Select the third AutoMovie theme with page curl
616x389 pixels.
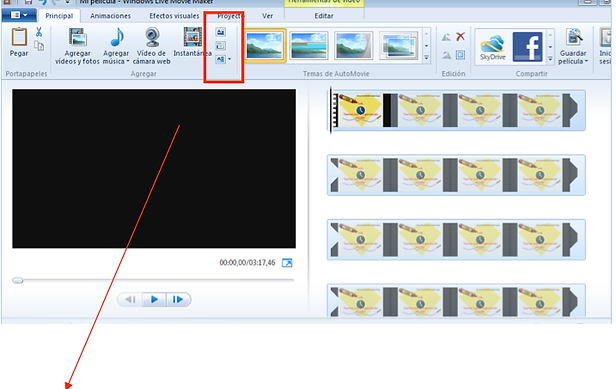(x=353, y=46)
